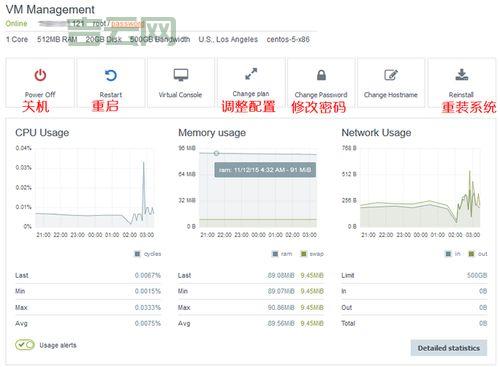The height and width of the screenshot is (367, 500).
Task: Toggle the out legend swatch
Action: (471, 254)
